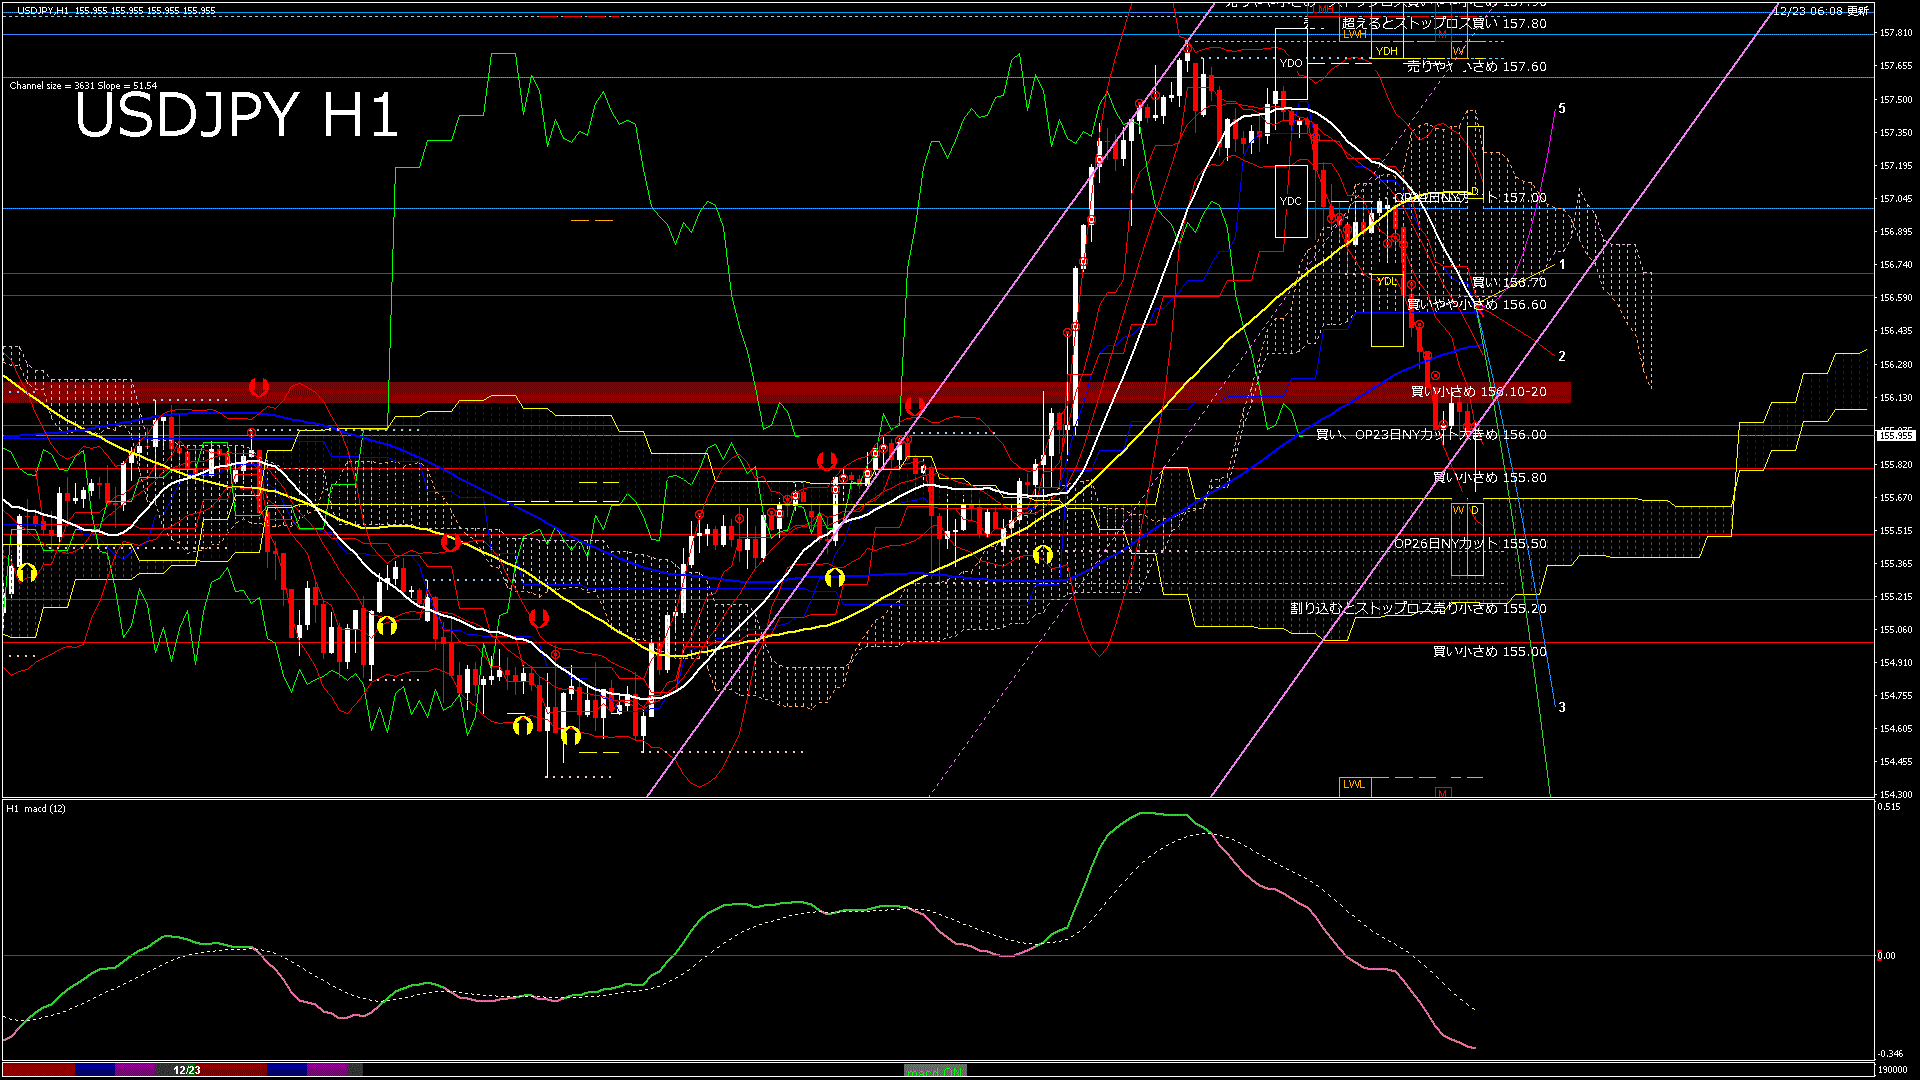
Task: Click the rightmost yellow up-arrow signal
Action: [x=1043, y=554]
